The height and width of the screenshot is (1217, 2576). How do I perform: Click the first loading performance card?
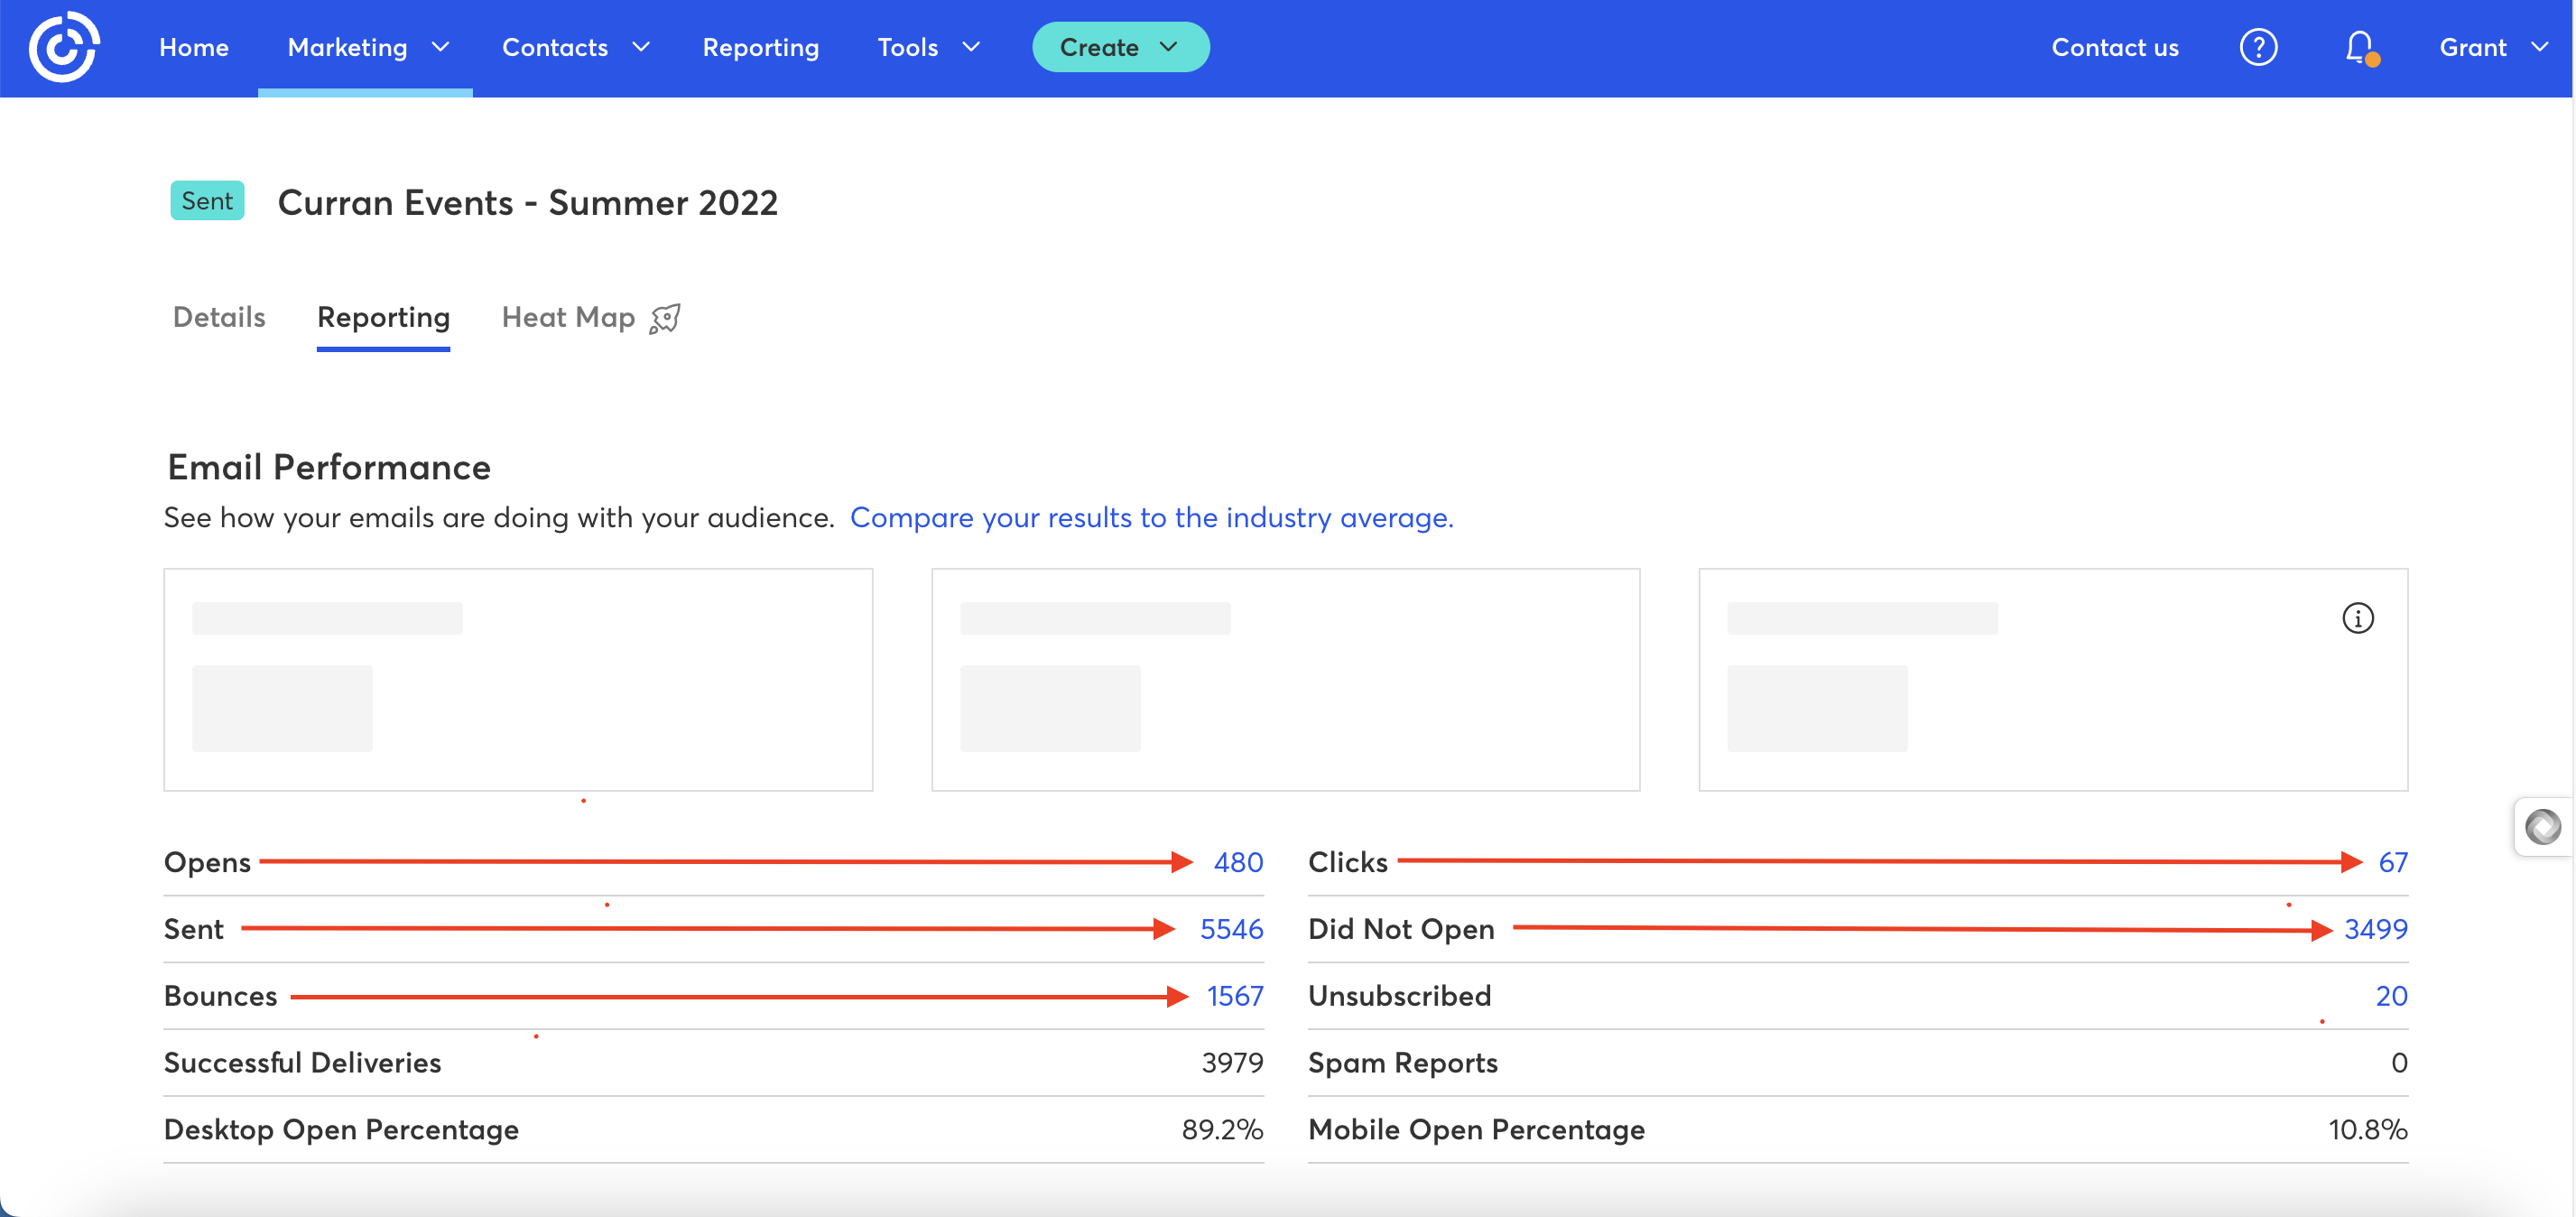518,680
